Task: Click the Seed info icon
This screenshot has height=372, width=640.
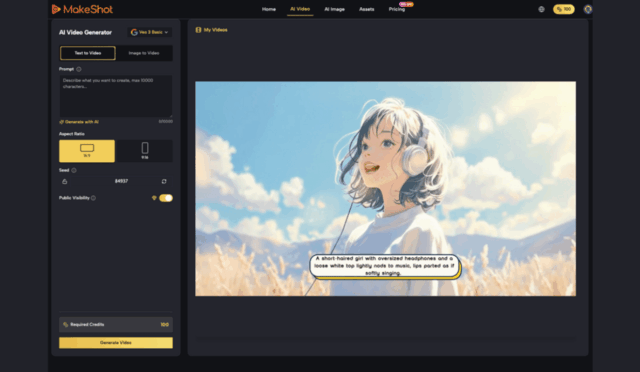Action: click(74, 170)
